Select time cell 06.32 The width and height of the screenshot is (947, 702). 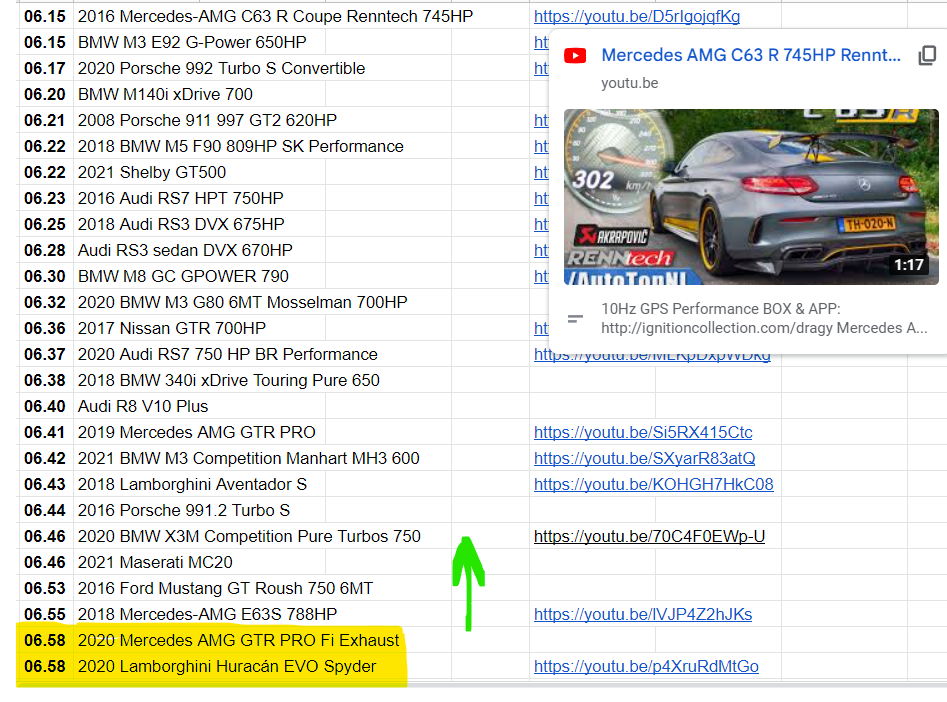coord(45,302)
